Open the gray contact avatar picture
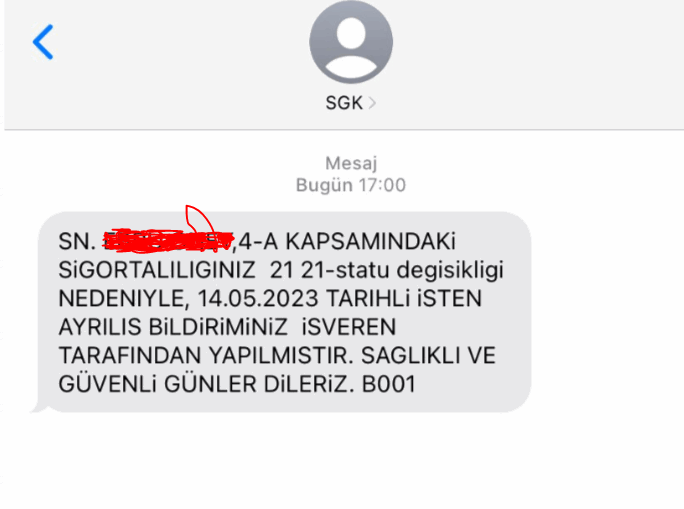Screen dimensions: 684x509 coord(351,41)
